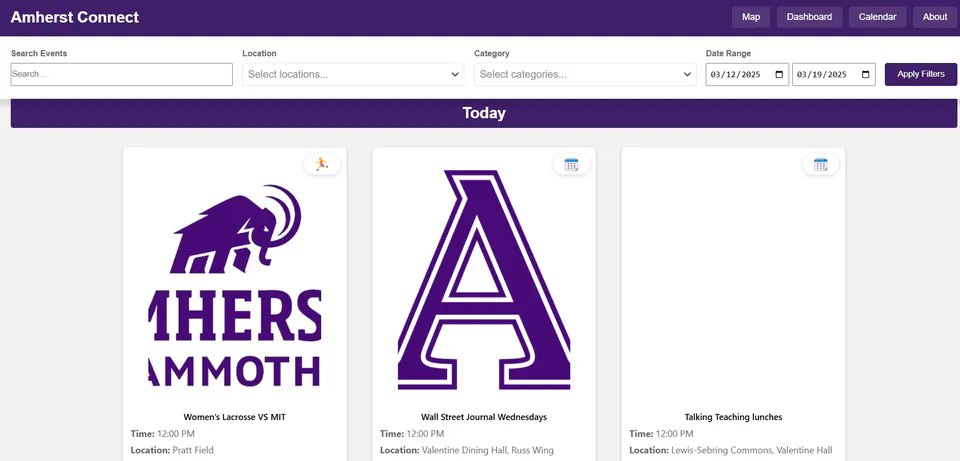
Task: Click the Search Events label
Action: [39, 53]
